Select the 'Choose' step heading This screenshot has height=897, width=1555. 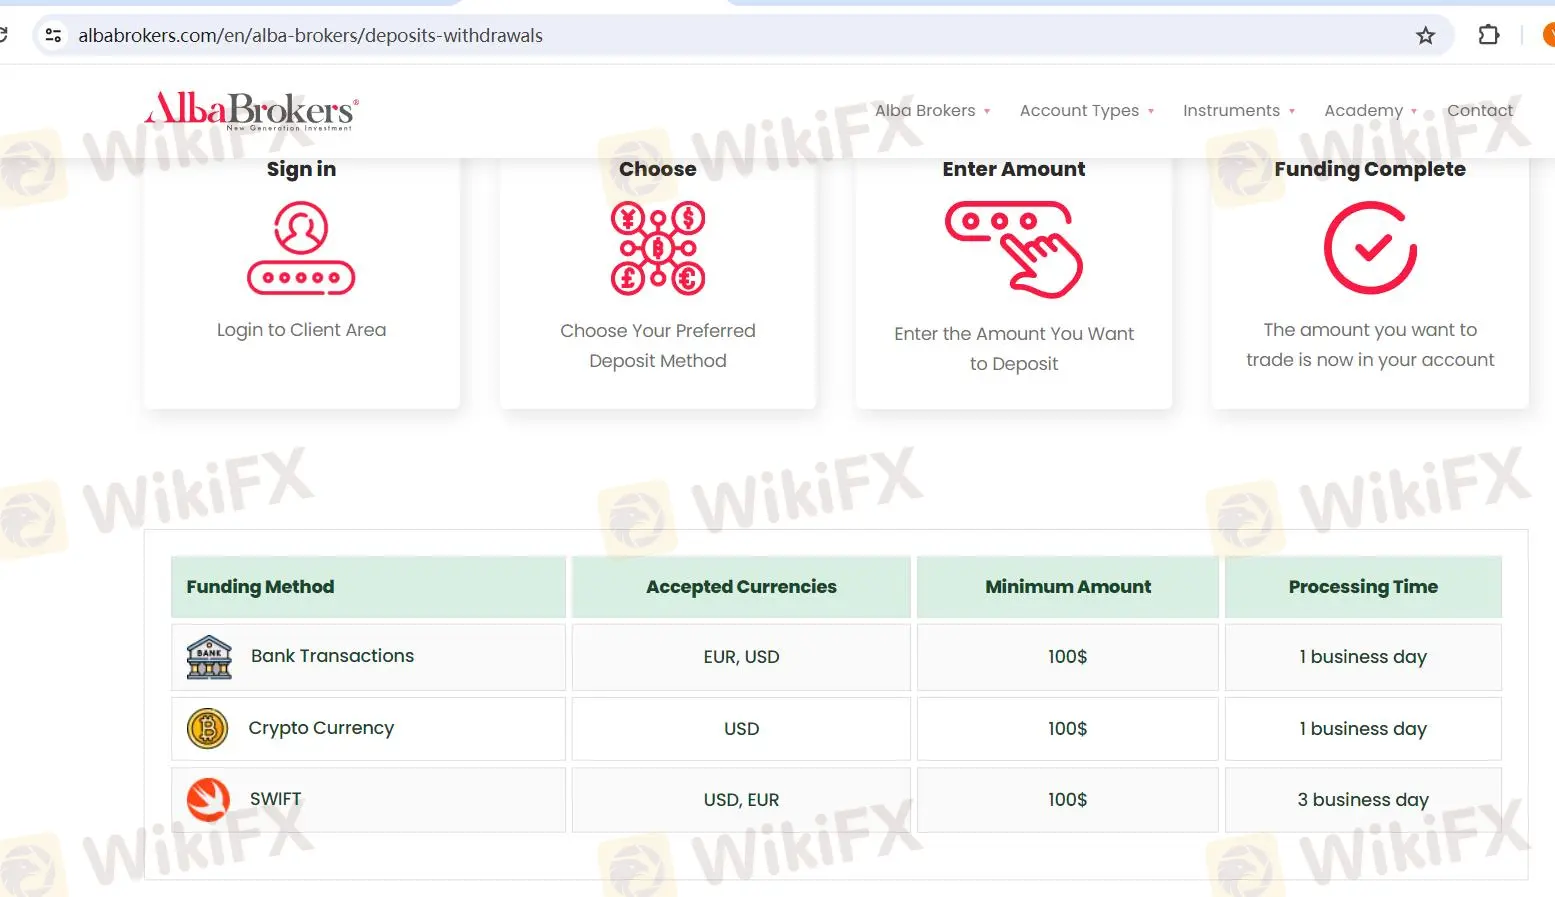pos(658,169)
